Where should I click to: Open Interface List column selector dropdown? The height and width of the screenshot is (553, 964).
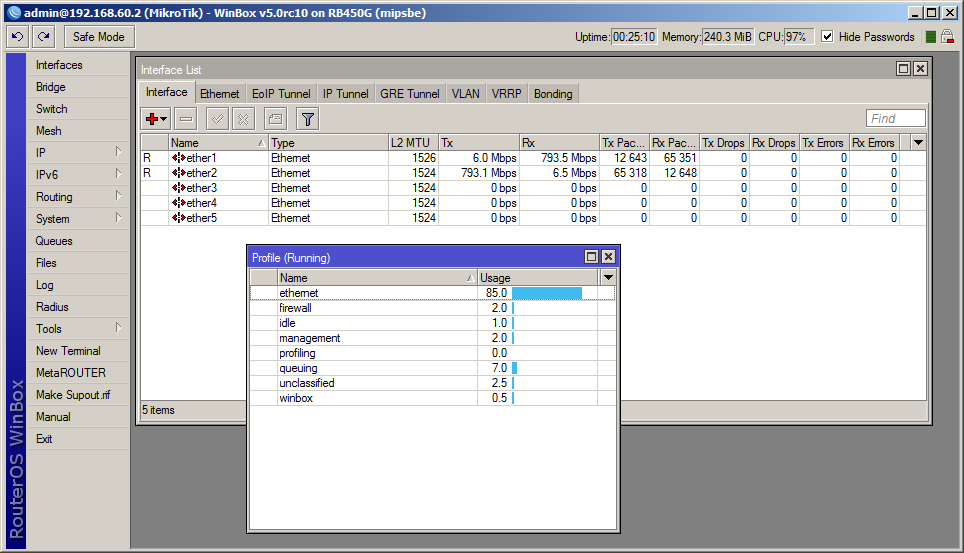[919, 143]
